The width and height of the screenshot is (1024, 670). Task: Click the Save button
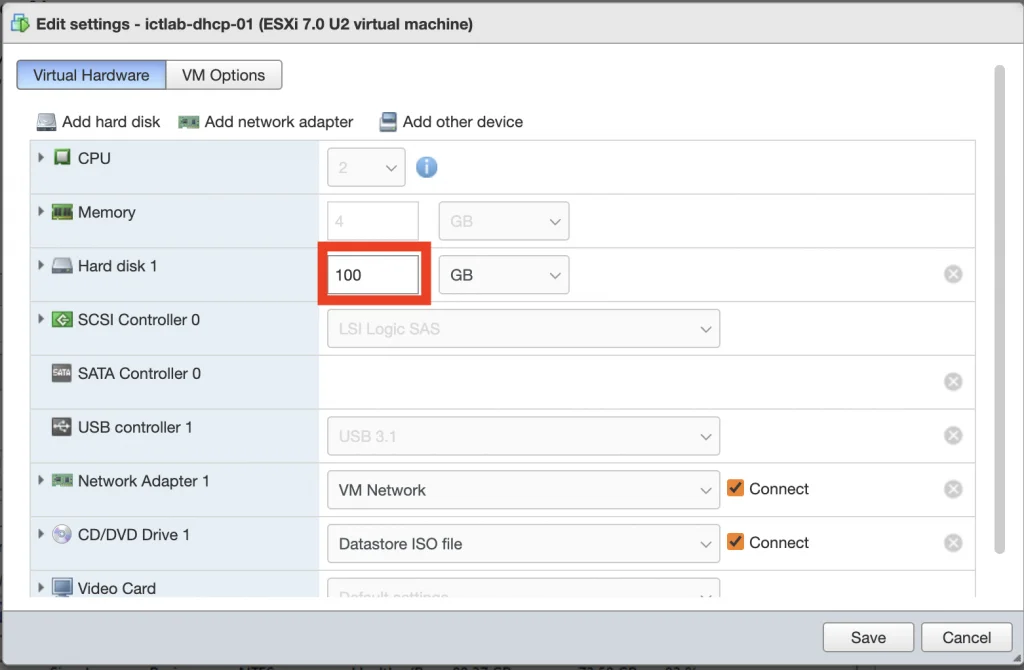click(868, 637)
